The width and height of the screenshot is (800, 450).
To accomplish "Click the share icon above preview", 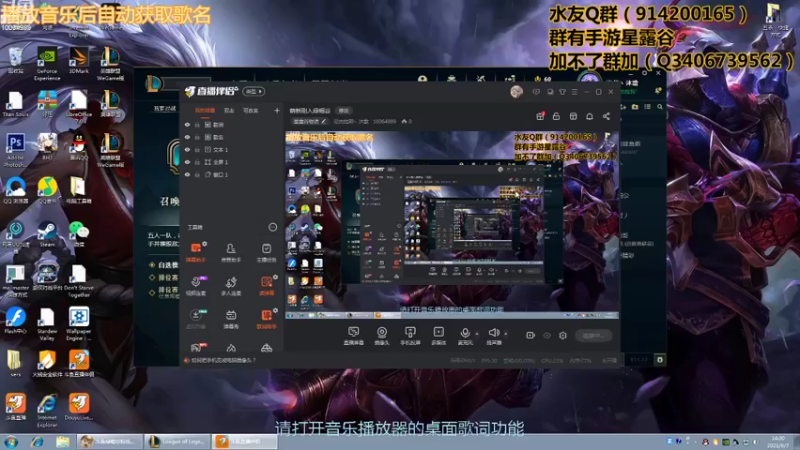I will (x=606, y=116).
